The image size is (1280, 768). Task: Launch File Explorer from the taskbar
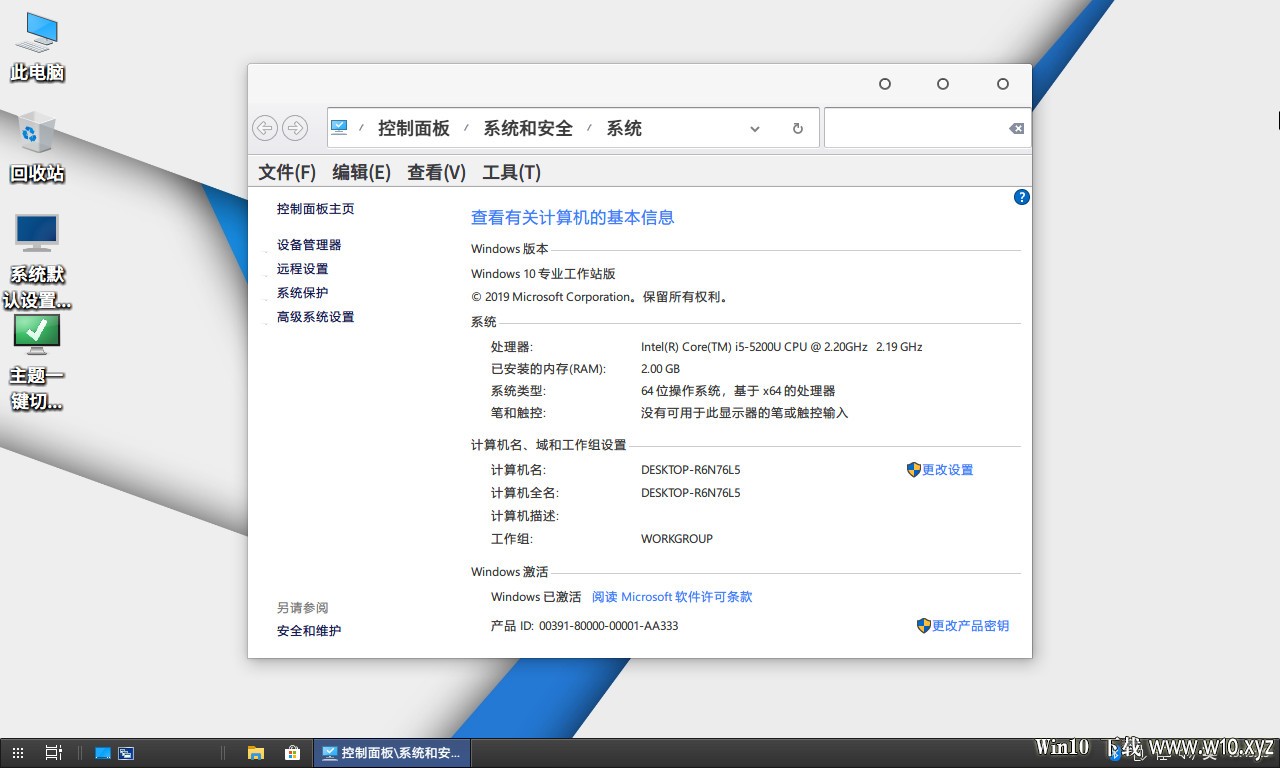coord(256,753)
